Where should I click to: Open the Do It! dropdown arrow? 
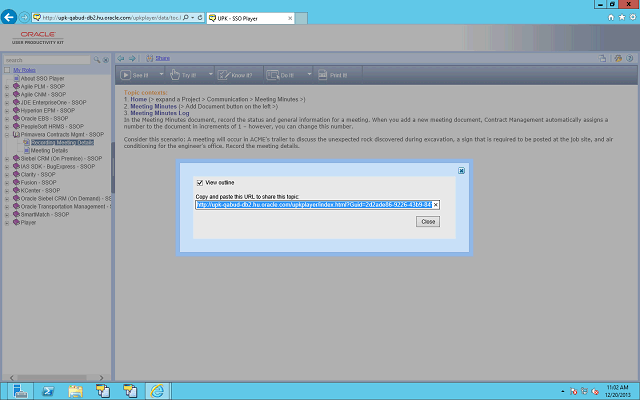(309, 74)
